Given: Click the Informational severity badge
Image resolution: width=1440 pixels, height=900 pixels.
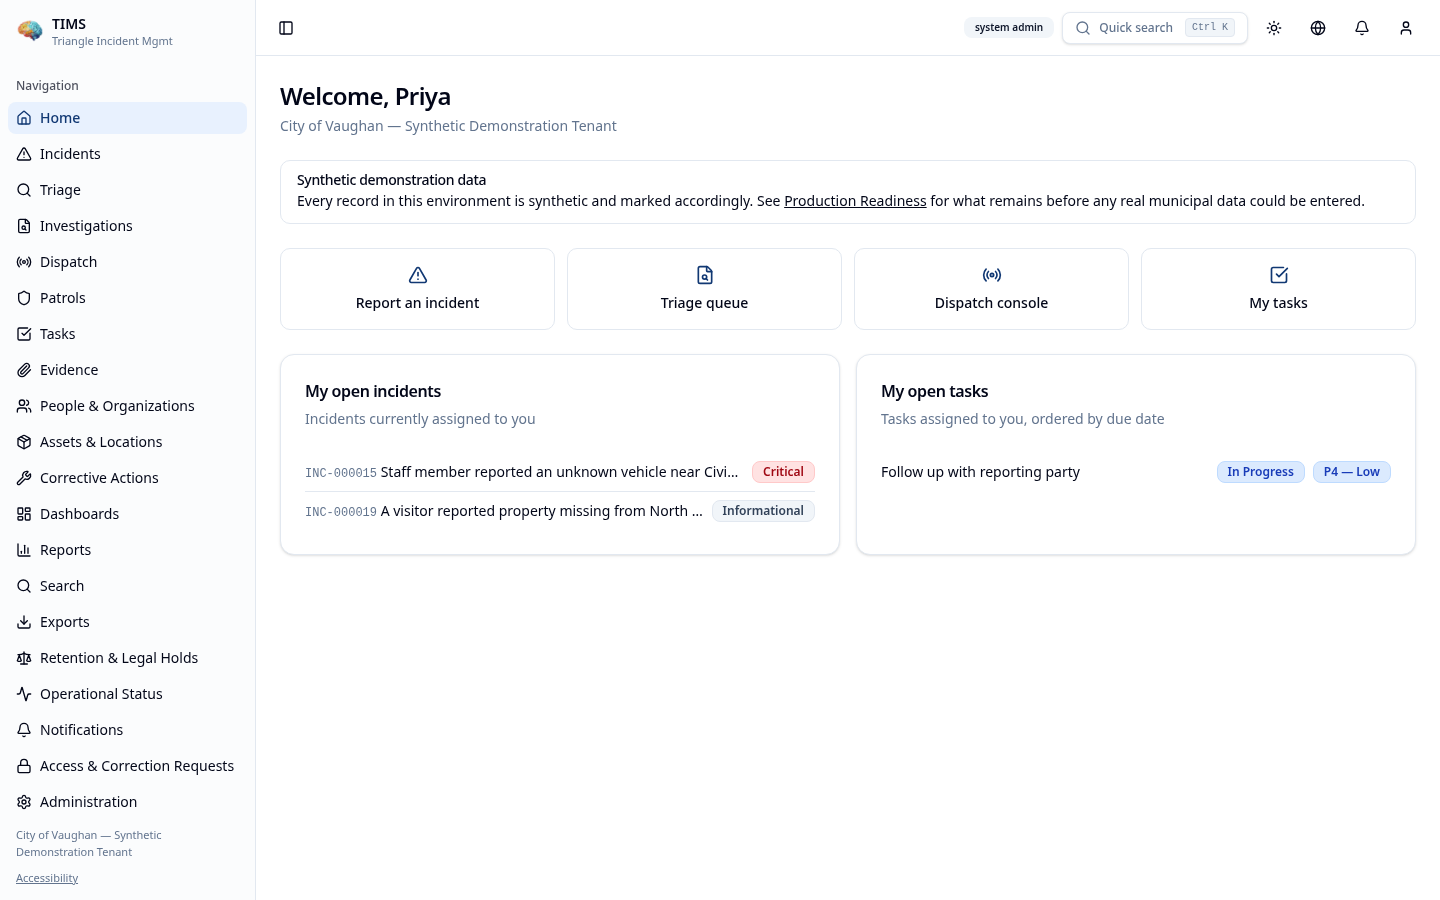Looking at the screenshot, I should pyautogui.click(x=763, y=511).
